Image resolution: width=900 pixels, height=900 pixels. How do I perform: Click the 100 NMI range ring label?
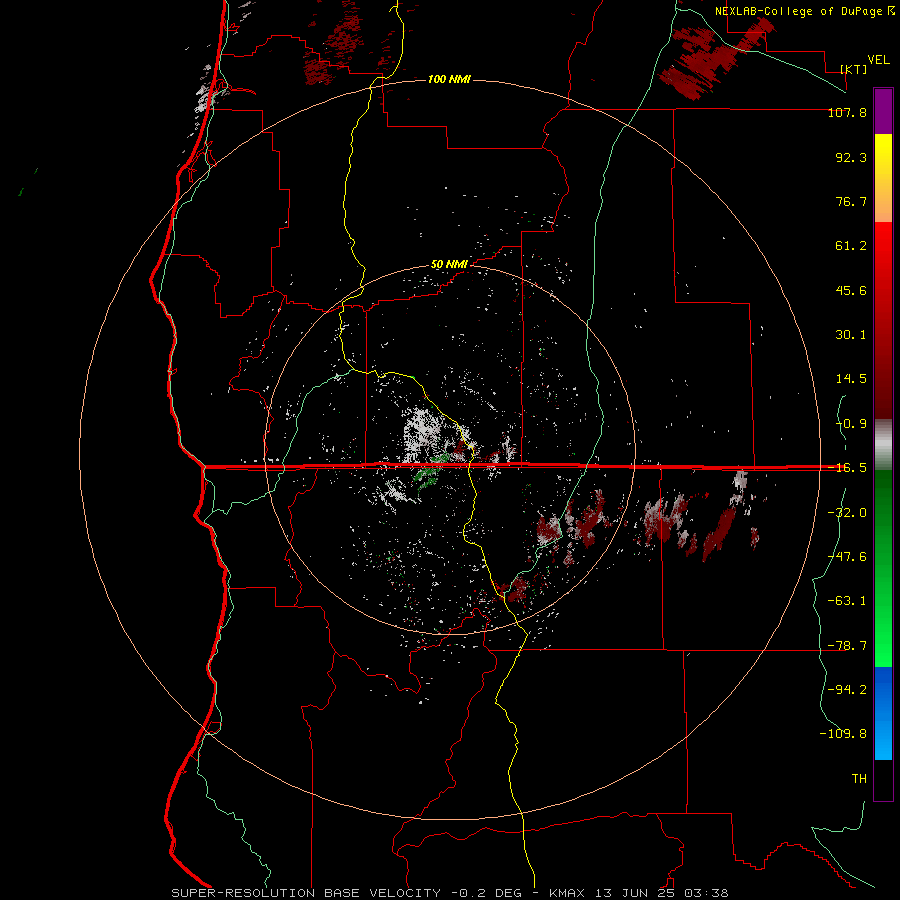449,79
